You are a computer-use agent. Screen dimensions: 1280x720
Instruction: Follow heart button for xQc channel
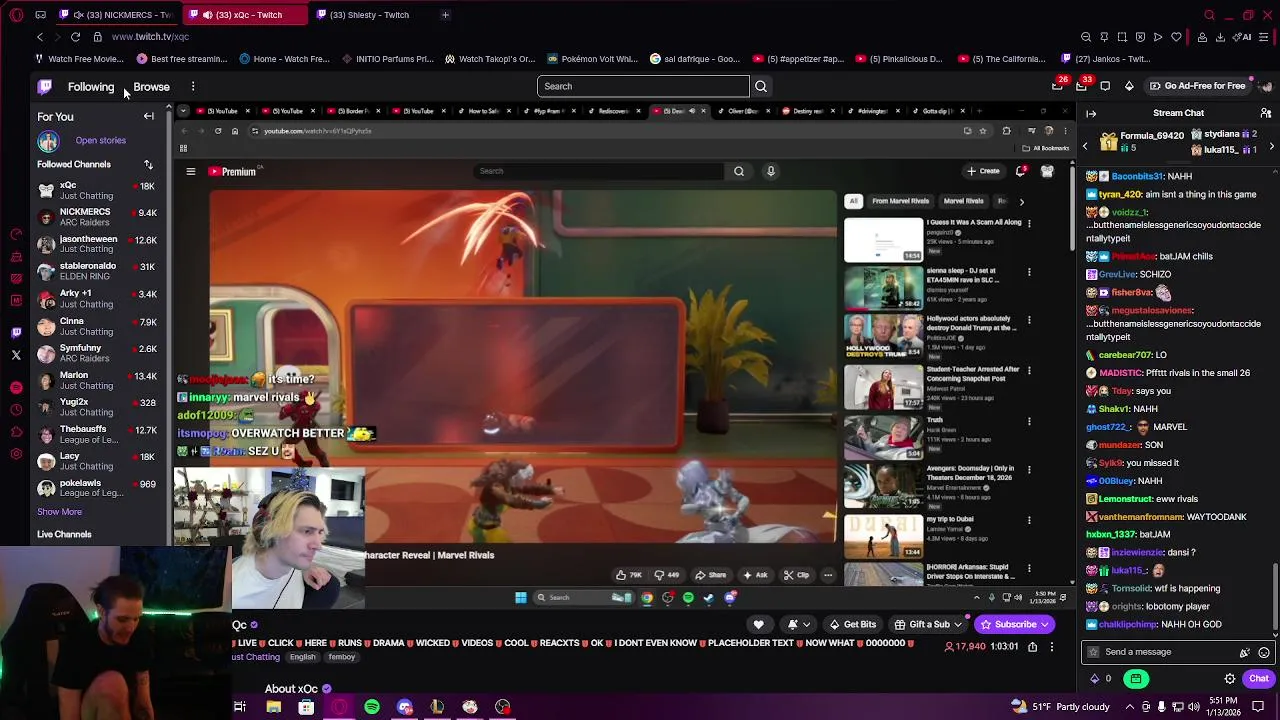tap(759, 625)
